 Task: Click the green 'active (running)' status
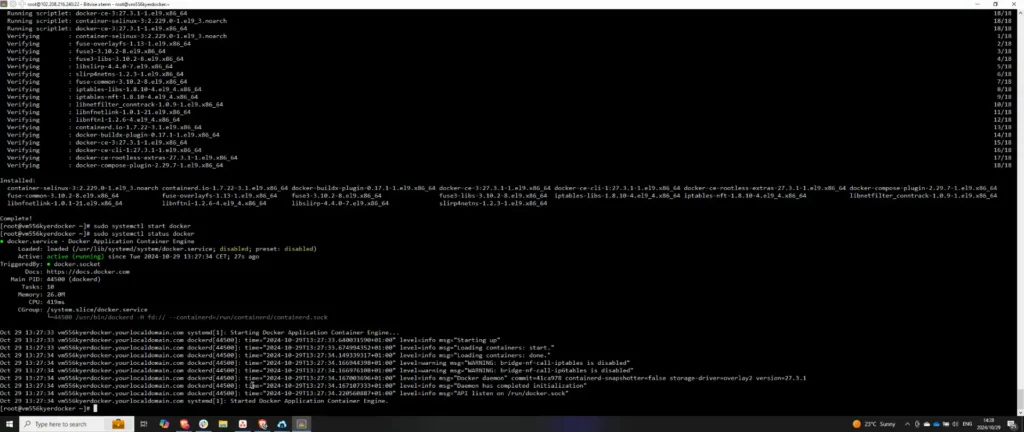(75, 256)
